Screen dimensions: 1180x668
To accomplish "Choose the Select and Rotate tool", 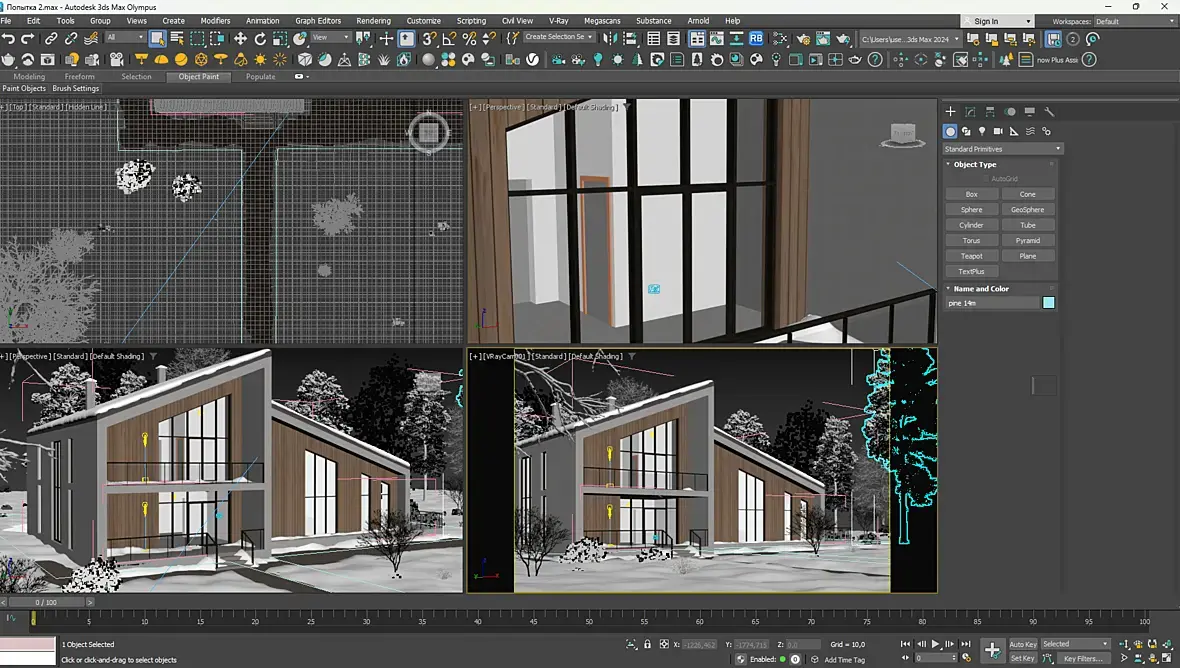I will click(x=260, y=38).
